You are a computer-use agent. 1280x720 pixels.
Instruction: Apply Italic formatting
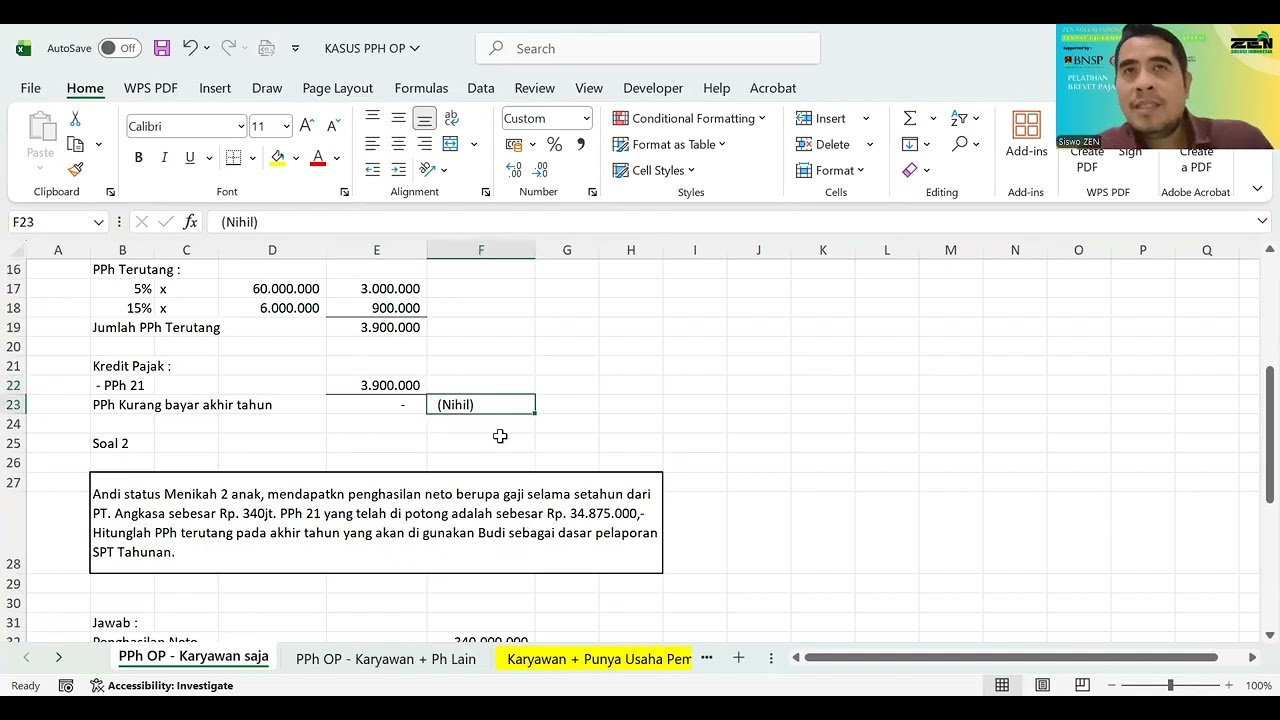[164, 158]
